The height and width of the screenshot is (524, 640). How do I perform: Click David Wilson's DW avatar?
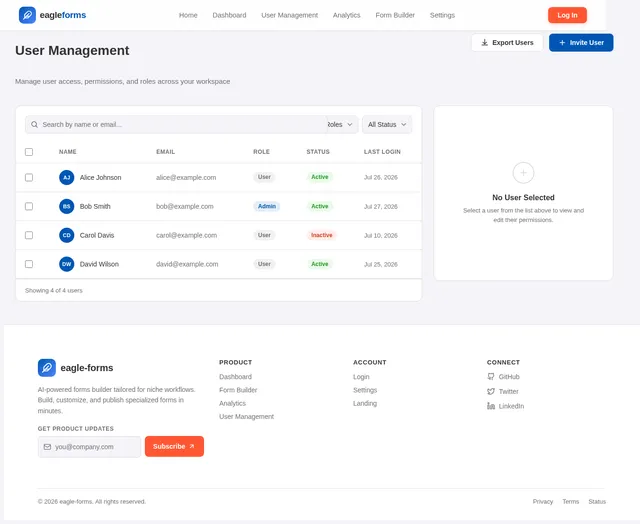click(67, 264)
